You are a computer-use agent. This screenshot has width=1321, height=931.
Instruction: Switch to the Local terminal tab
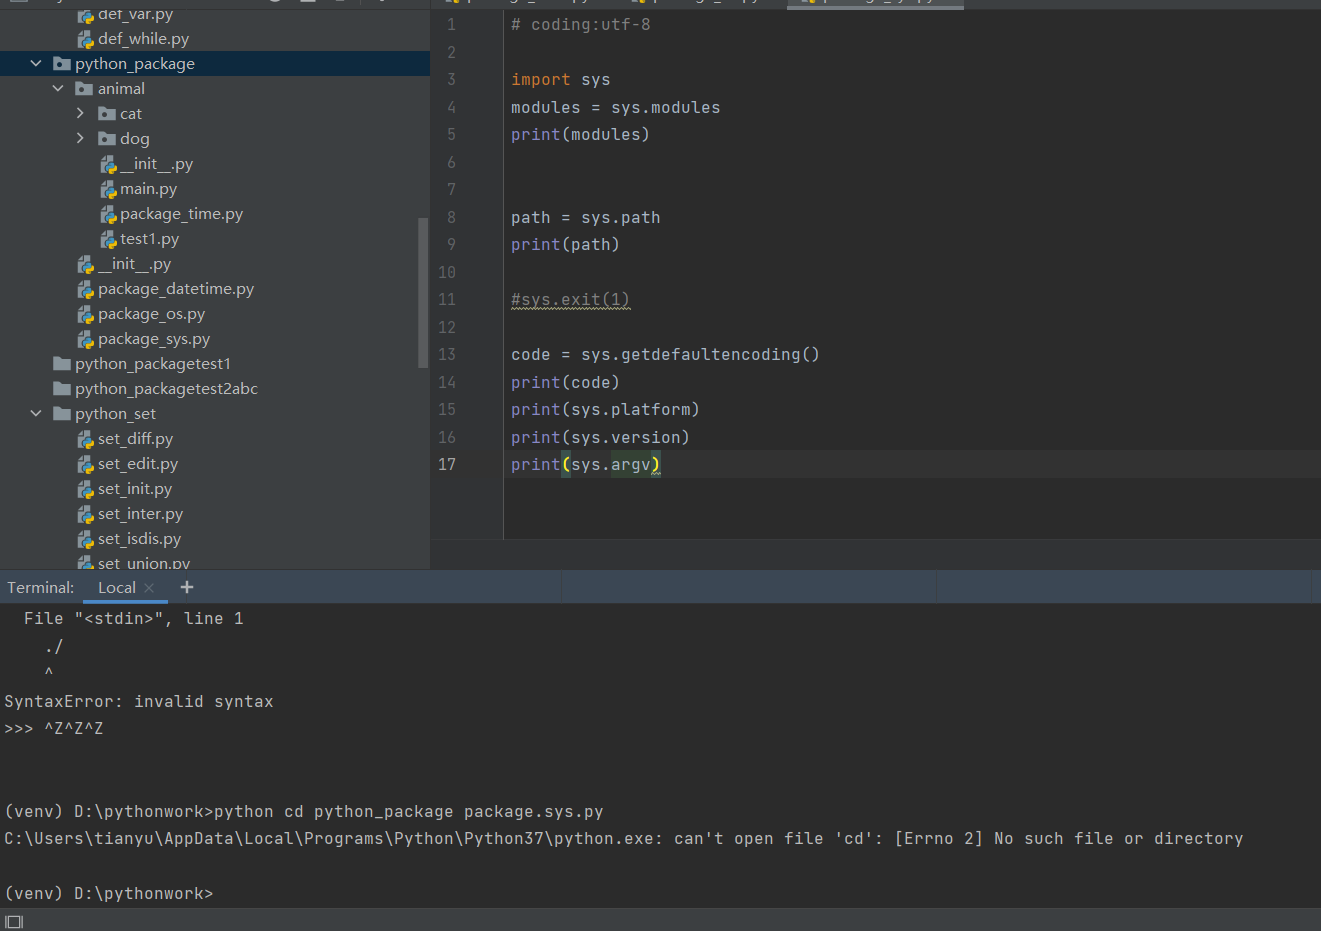click(x=116, y=588)
